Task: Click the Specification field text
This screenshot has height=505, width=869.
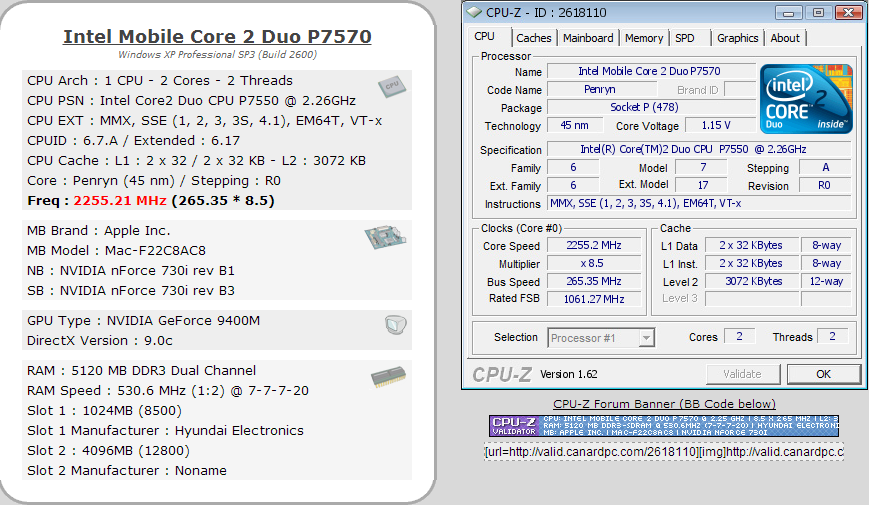Action: (699, 149)
